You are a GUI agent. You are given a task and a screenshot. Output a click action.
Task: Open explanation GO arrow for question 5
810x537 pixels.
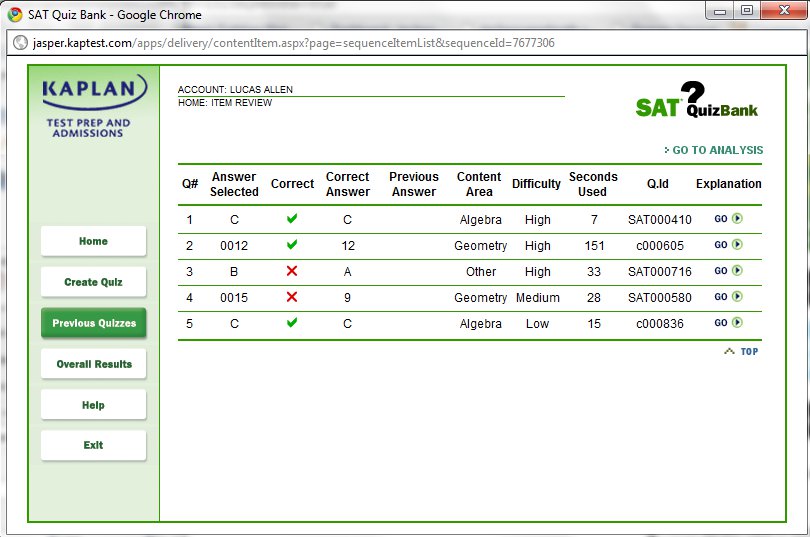coord(737,322)
